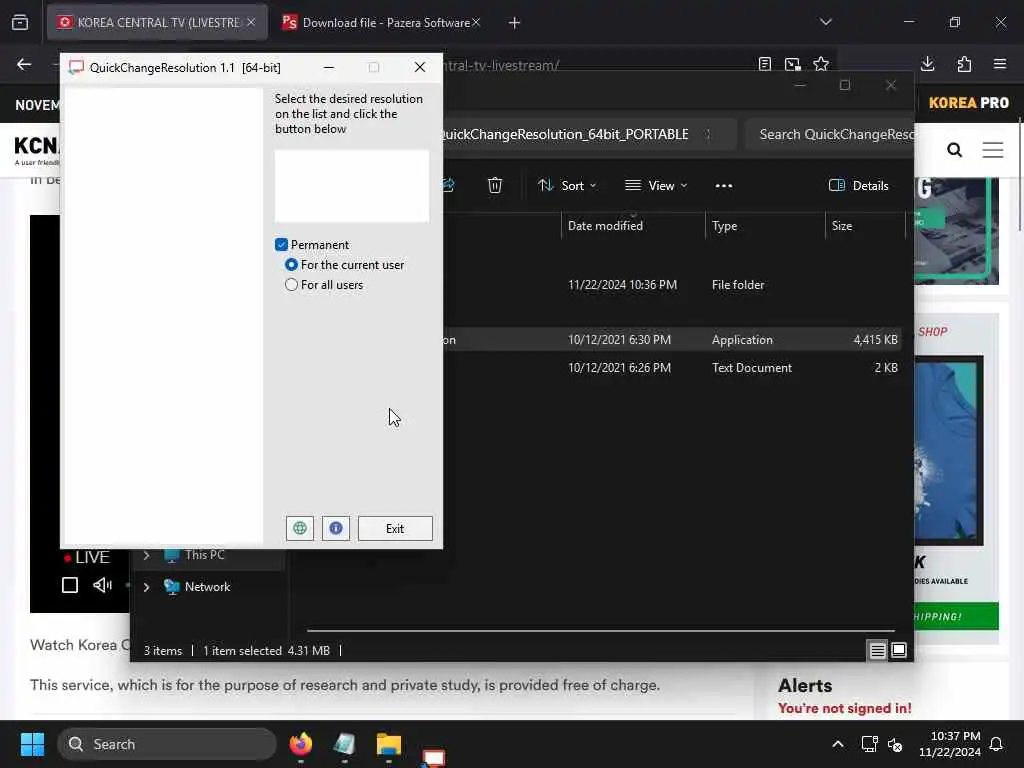Open the See more ellipsis menu in File Explorer
The height and width of the screenshot is (768, 1024).
724,185
